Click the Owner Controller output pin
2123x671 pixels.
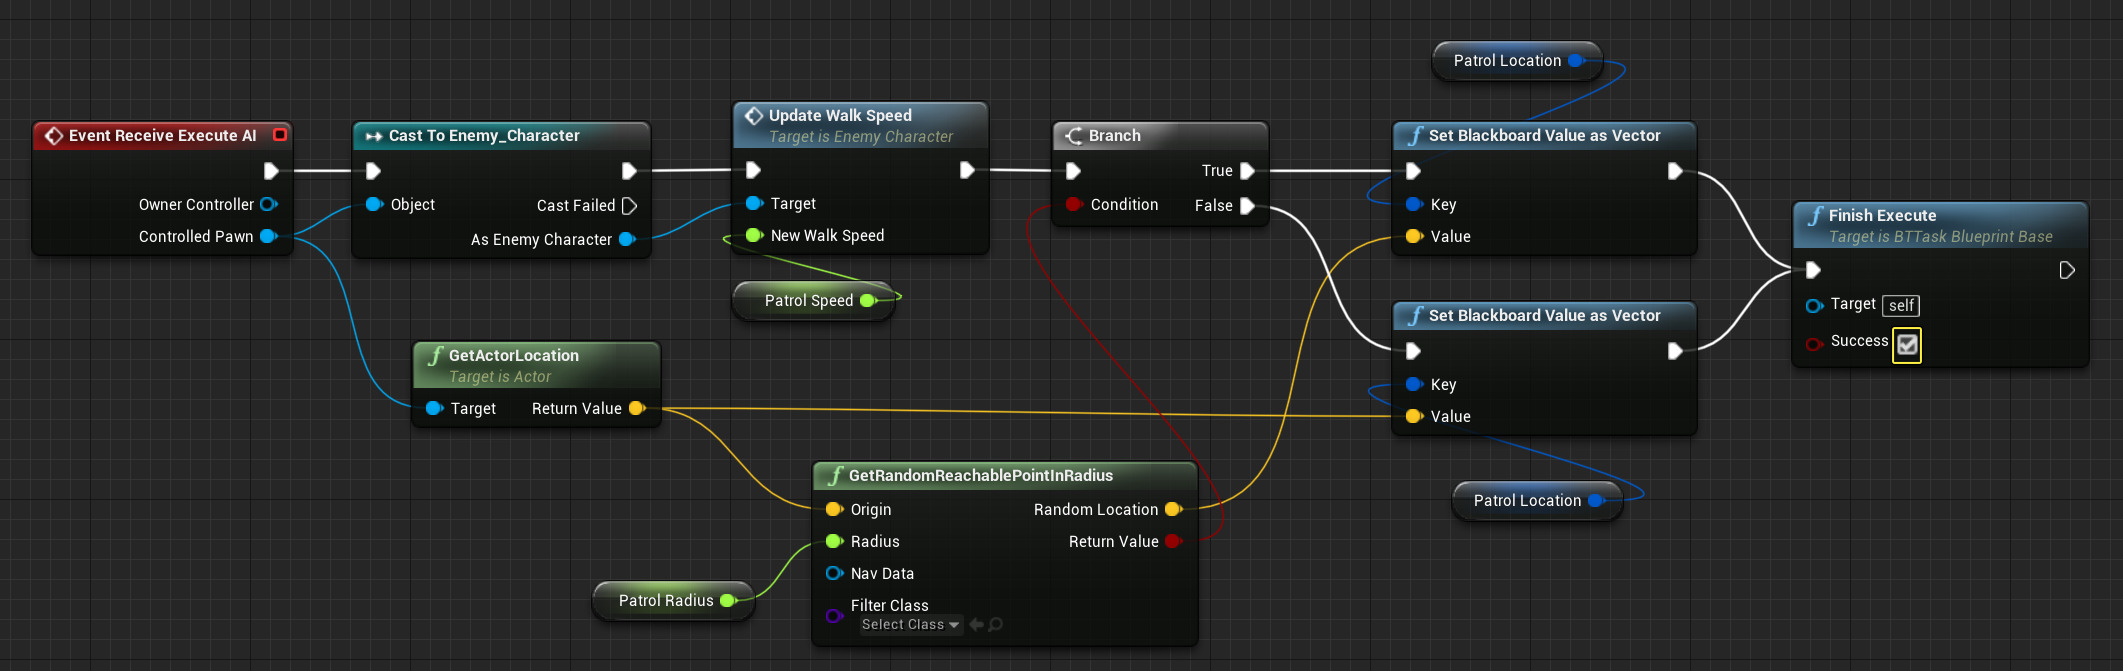pyautogui.click(x=268, y=204)
